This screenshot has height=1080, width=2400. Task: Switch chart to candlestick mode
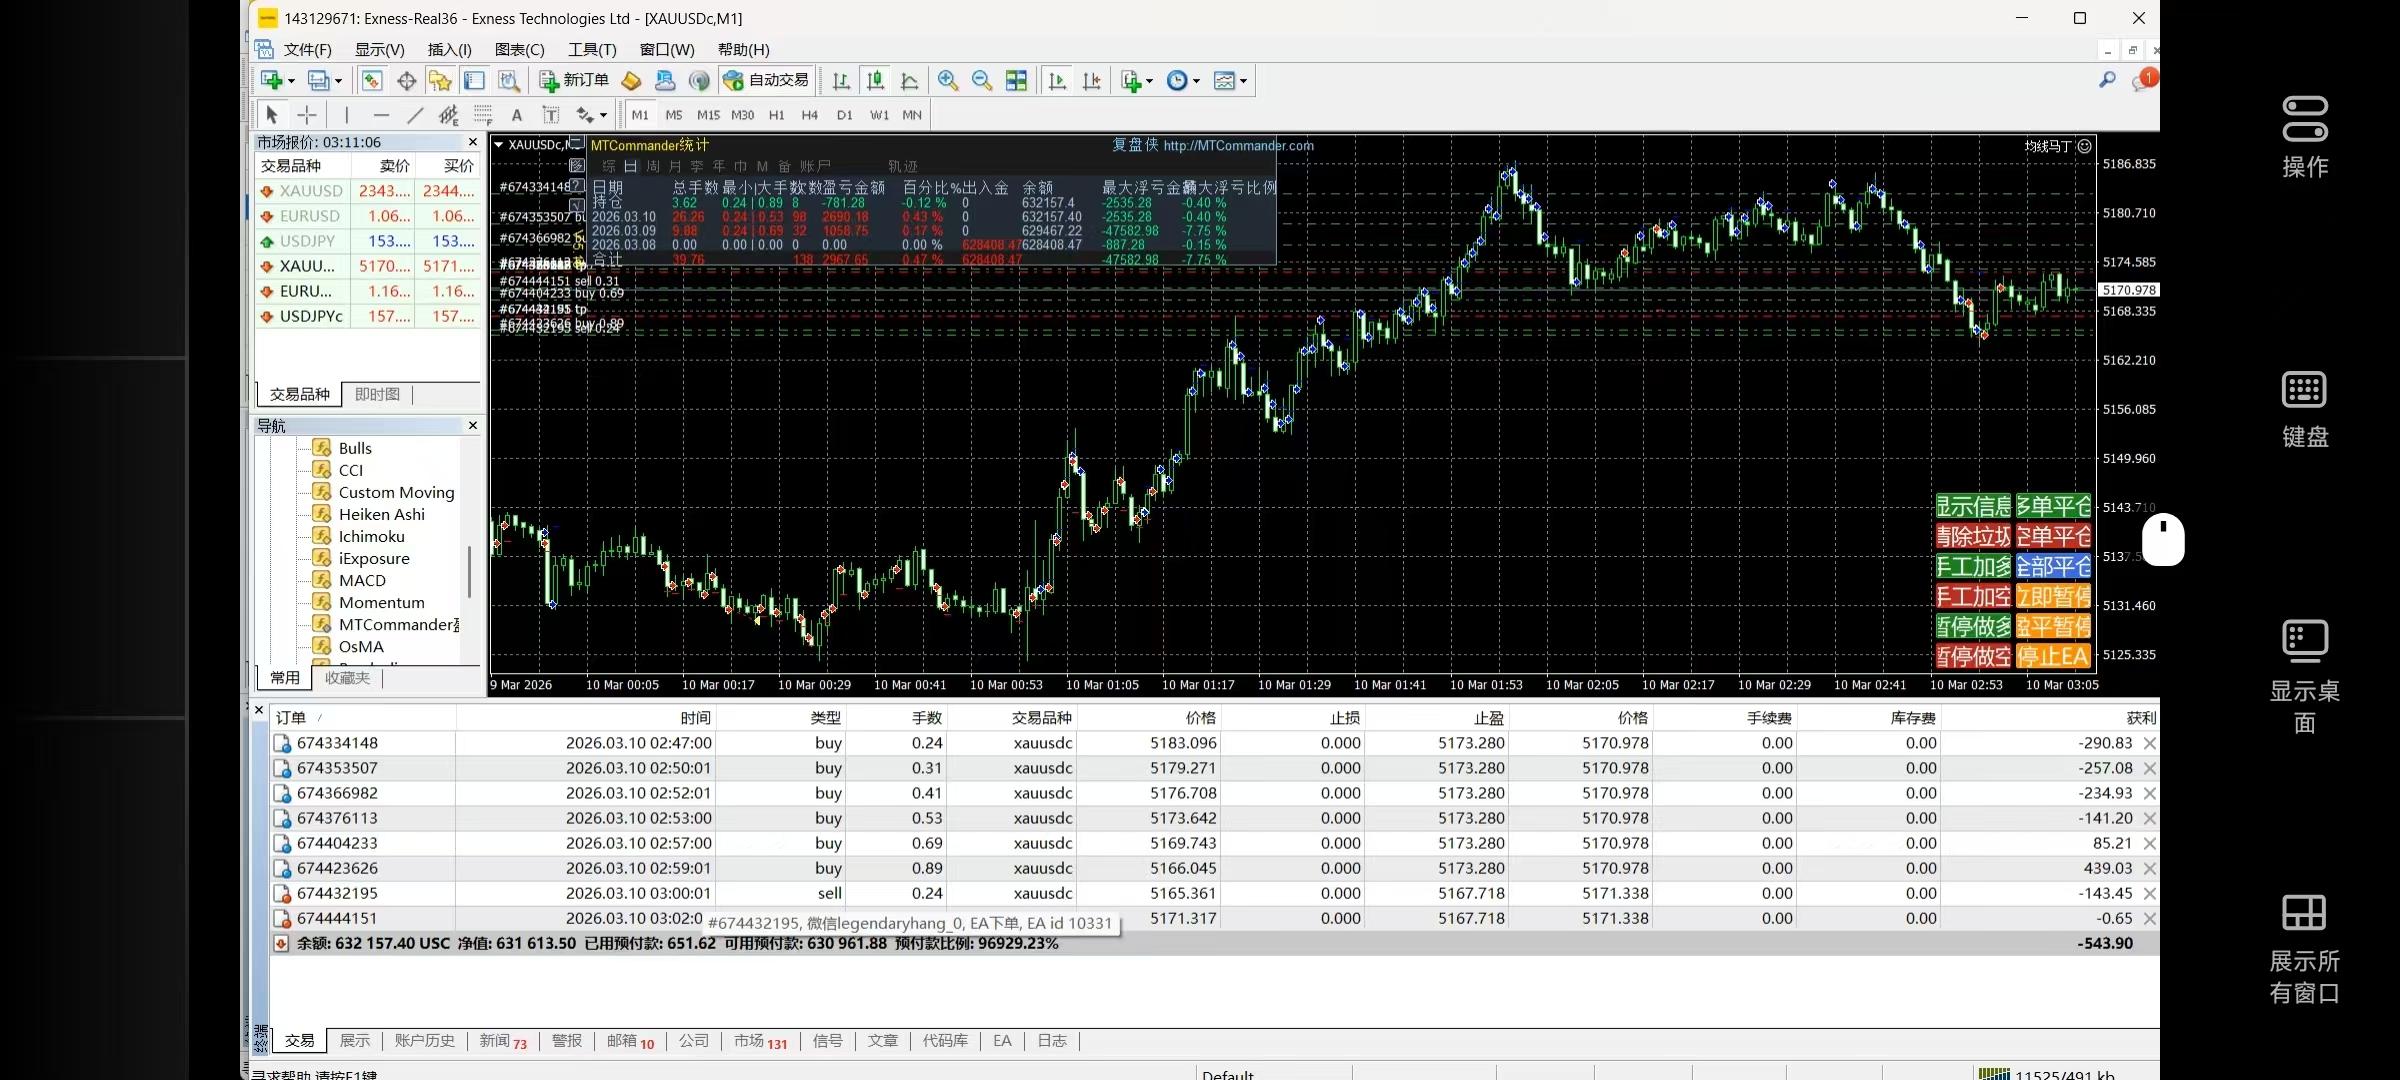(x=875, y=81)
